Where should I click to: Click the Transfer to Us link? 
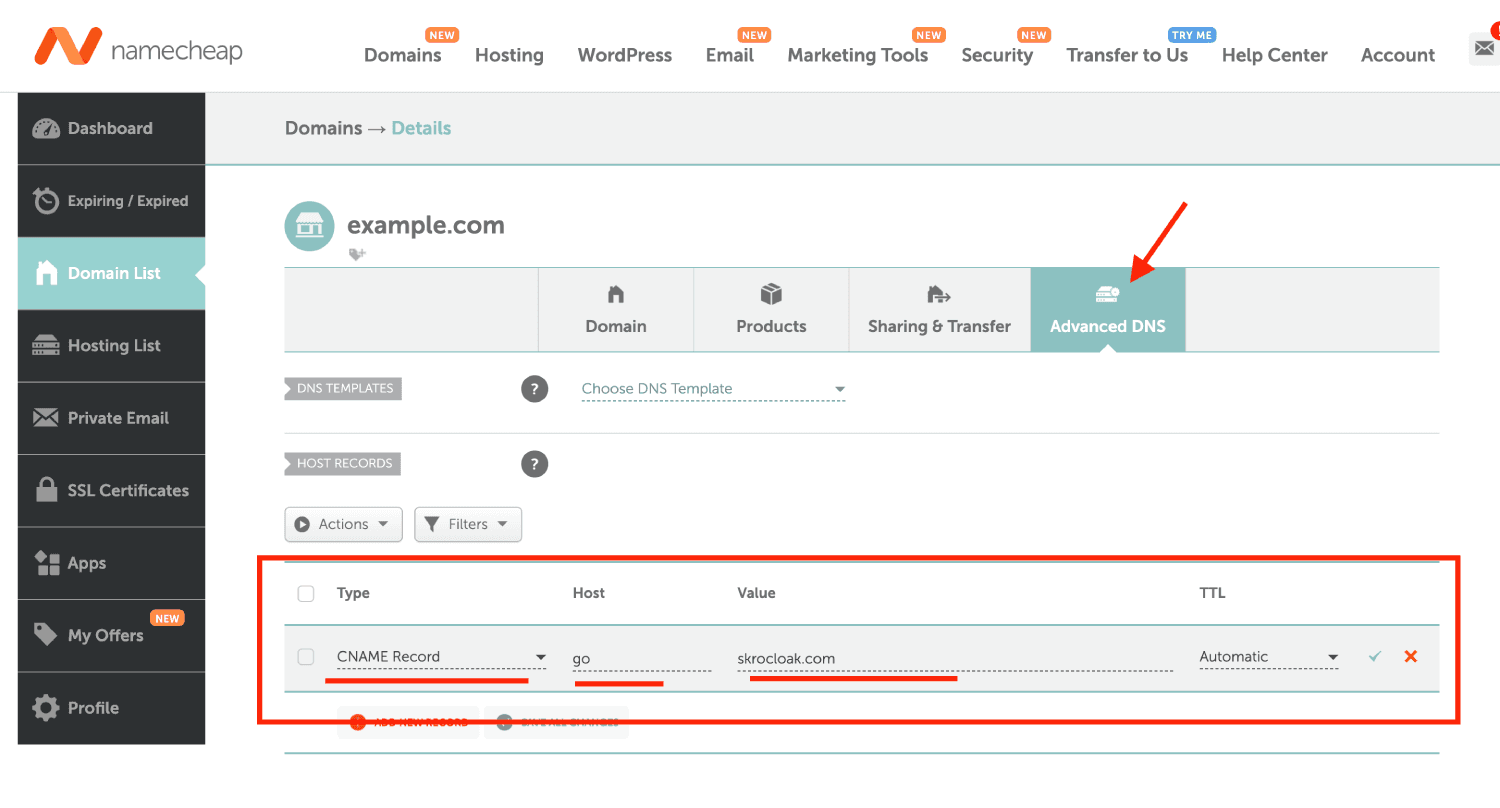click(x=1127, y=55)
